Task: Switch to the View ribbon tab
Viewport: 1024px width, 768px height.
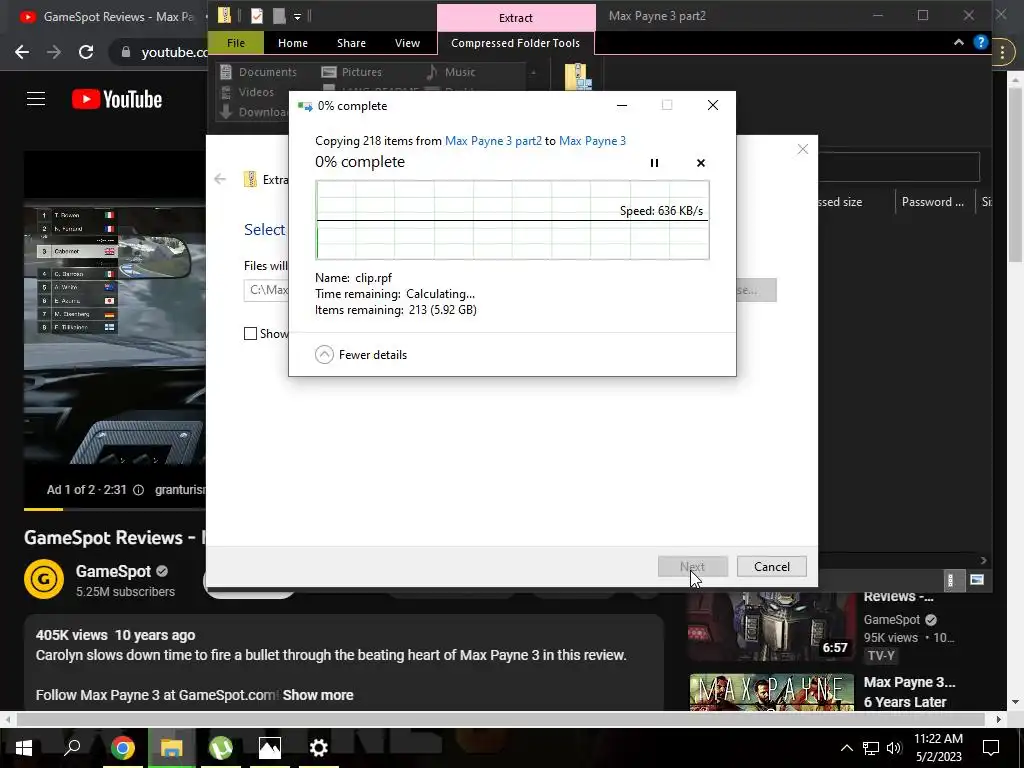Action: [408, 43]
